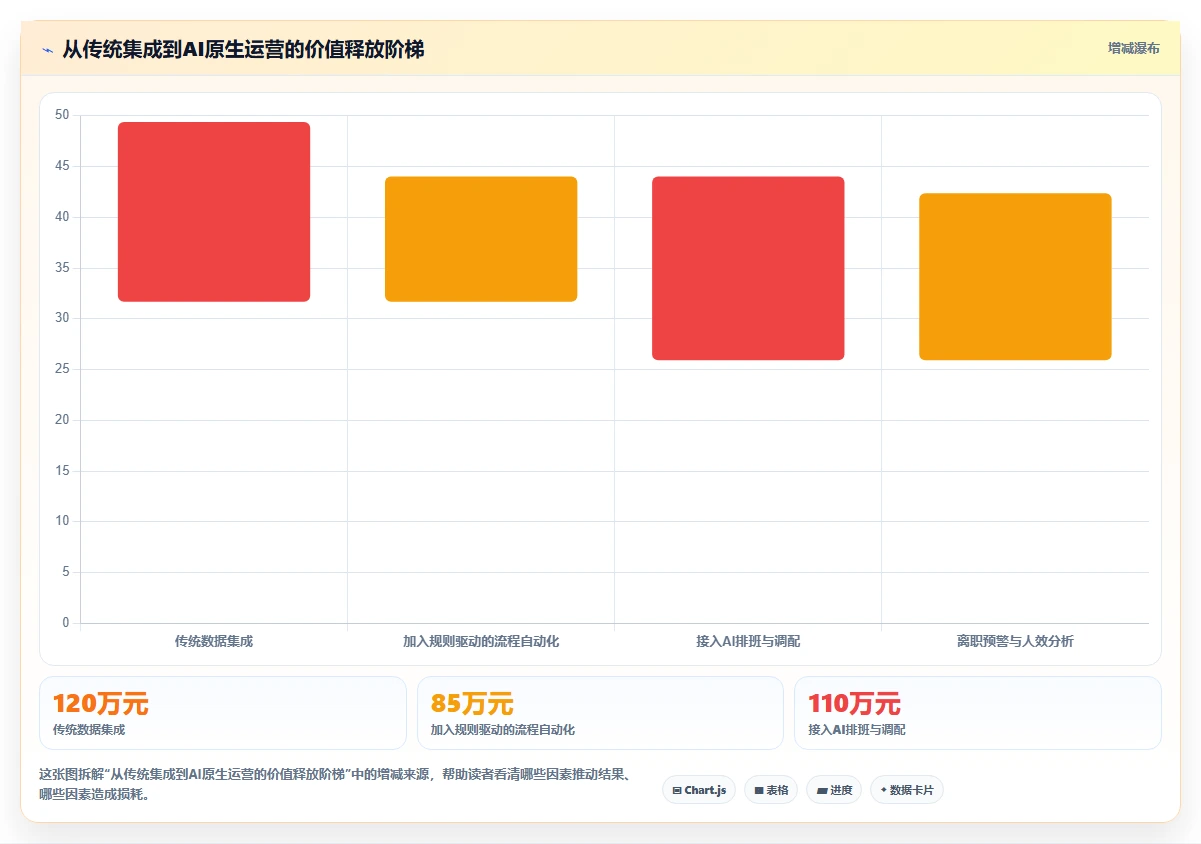Viewport: 1201px width, 844px height.
Task: Click the y-axis value 5
Action: (66, 572)
